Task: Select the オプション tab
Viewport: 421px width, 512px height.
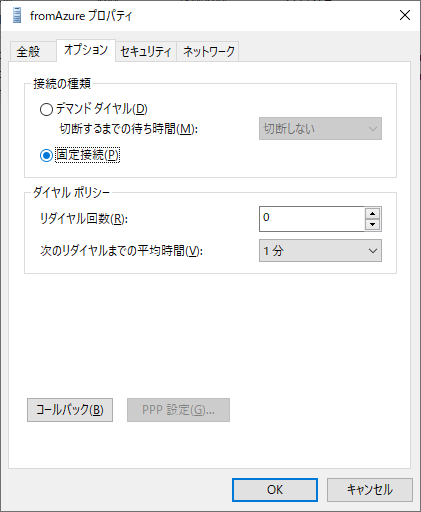Action: 86,50
